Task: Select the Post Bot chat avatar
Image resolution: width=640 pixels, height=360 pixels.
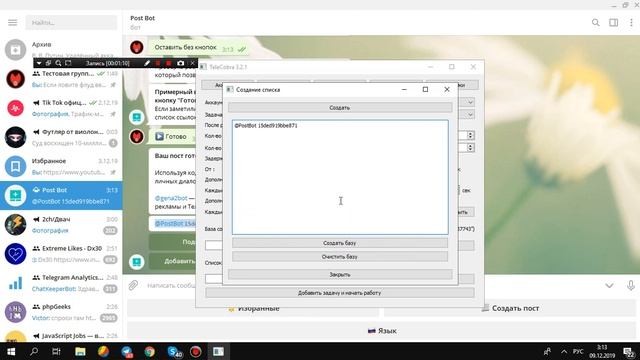Action: point(16,196)
